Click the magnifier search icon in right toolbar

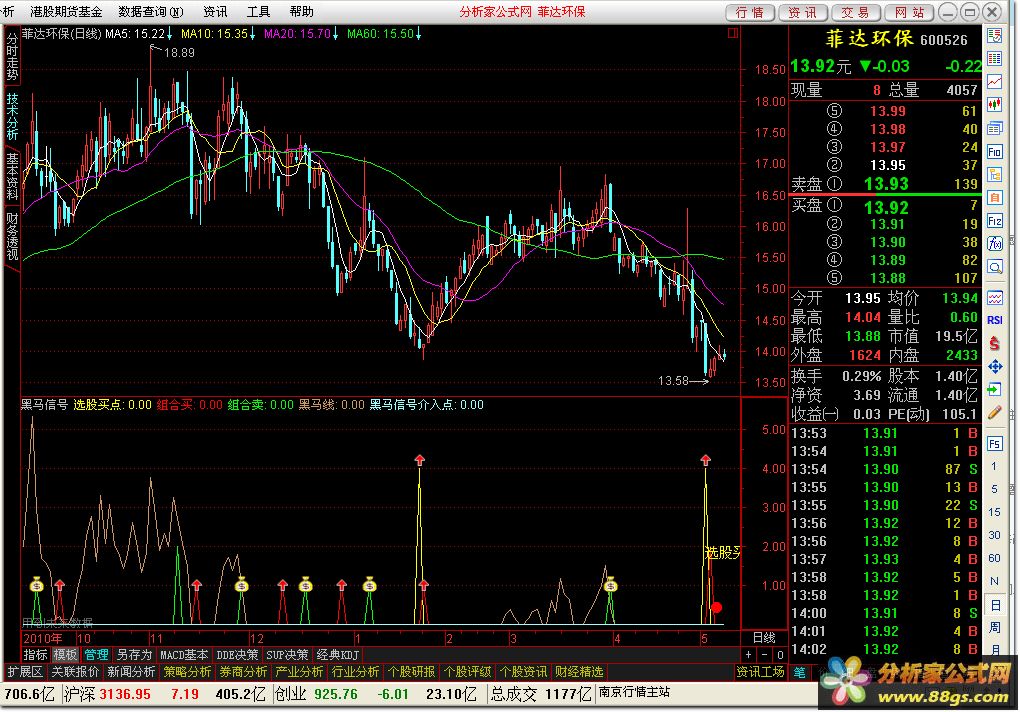click(995, 267)
